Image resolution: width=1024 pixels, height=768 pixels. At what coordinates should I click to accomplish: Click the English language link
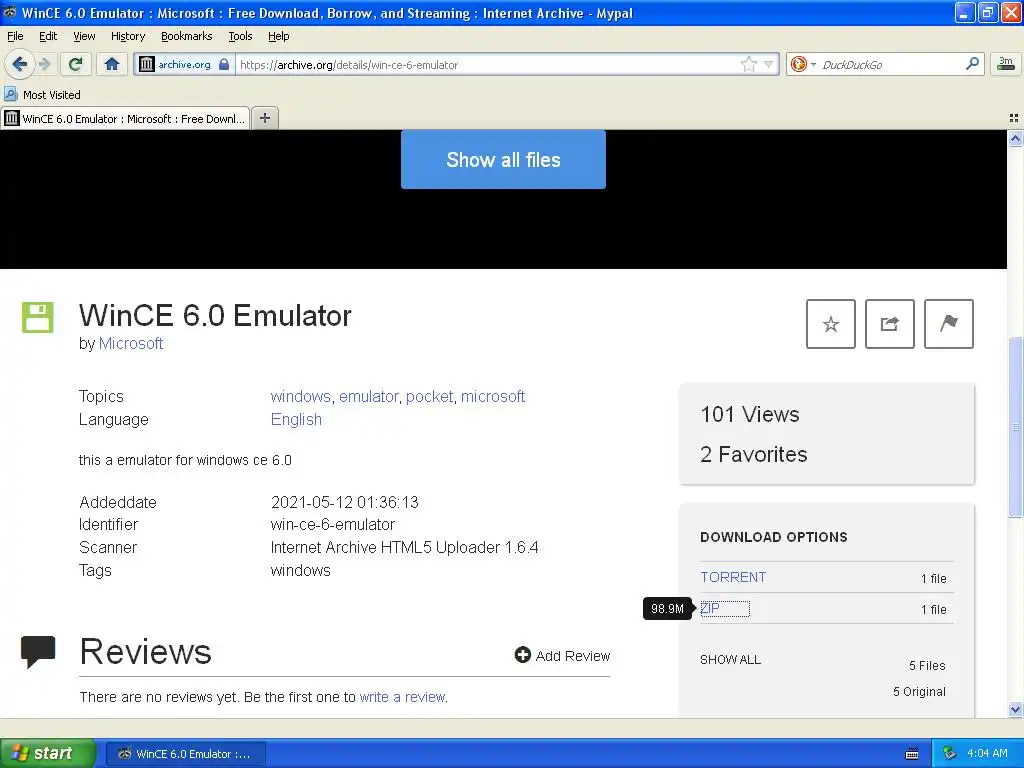296,419
